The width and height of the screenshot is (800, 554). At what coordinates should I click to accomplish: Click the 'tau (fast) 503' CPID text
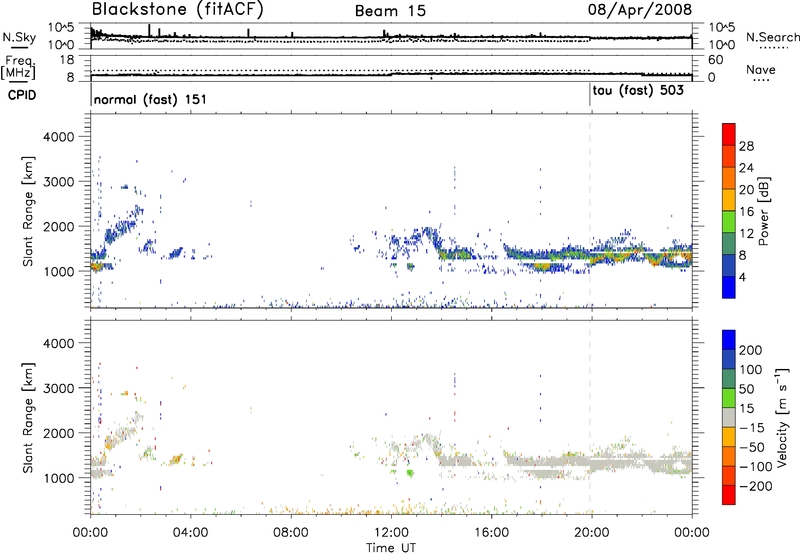[638, 91]
